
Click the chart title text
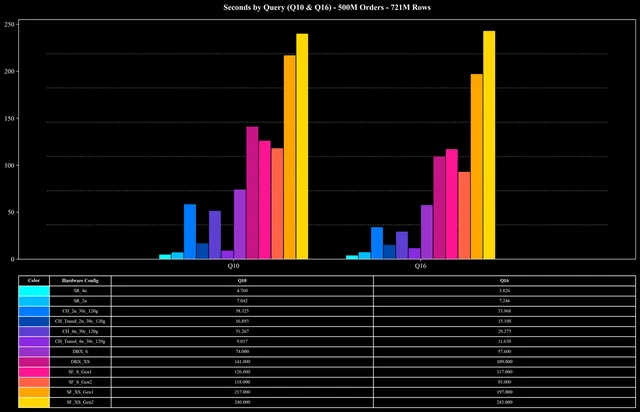pyautogui.click(x=327, y=7)
